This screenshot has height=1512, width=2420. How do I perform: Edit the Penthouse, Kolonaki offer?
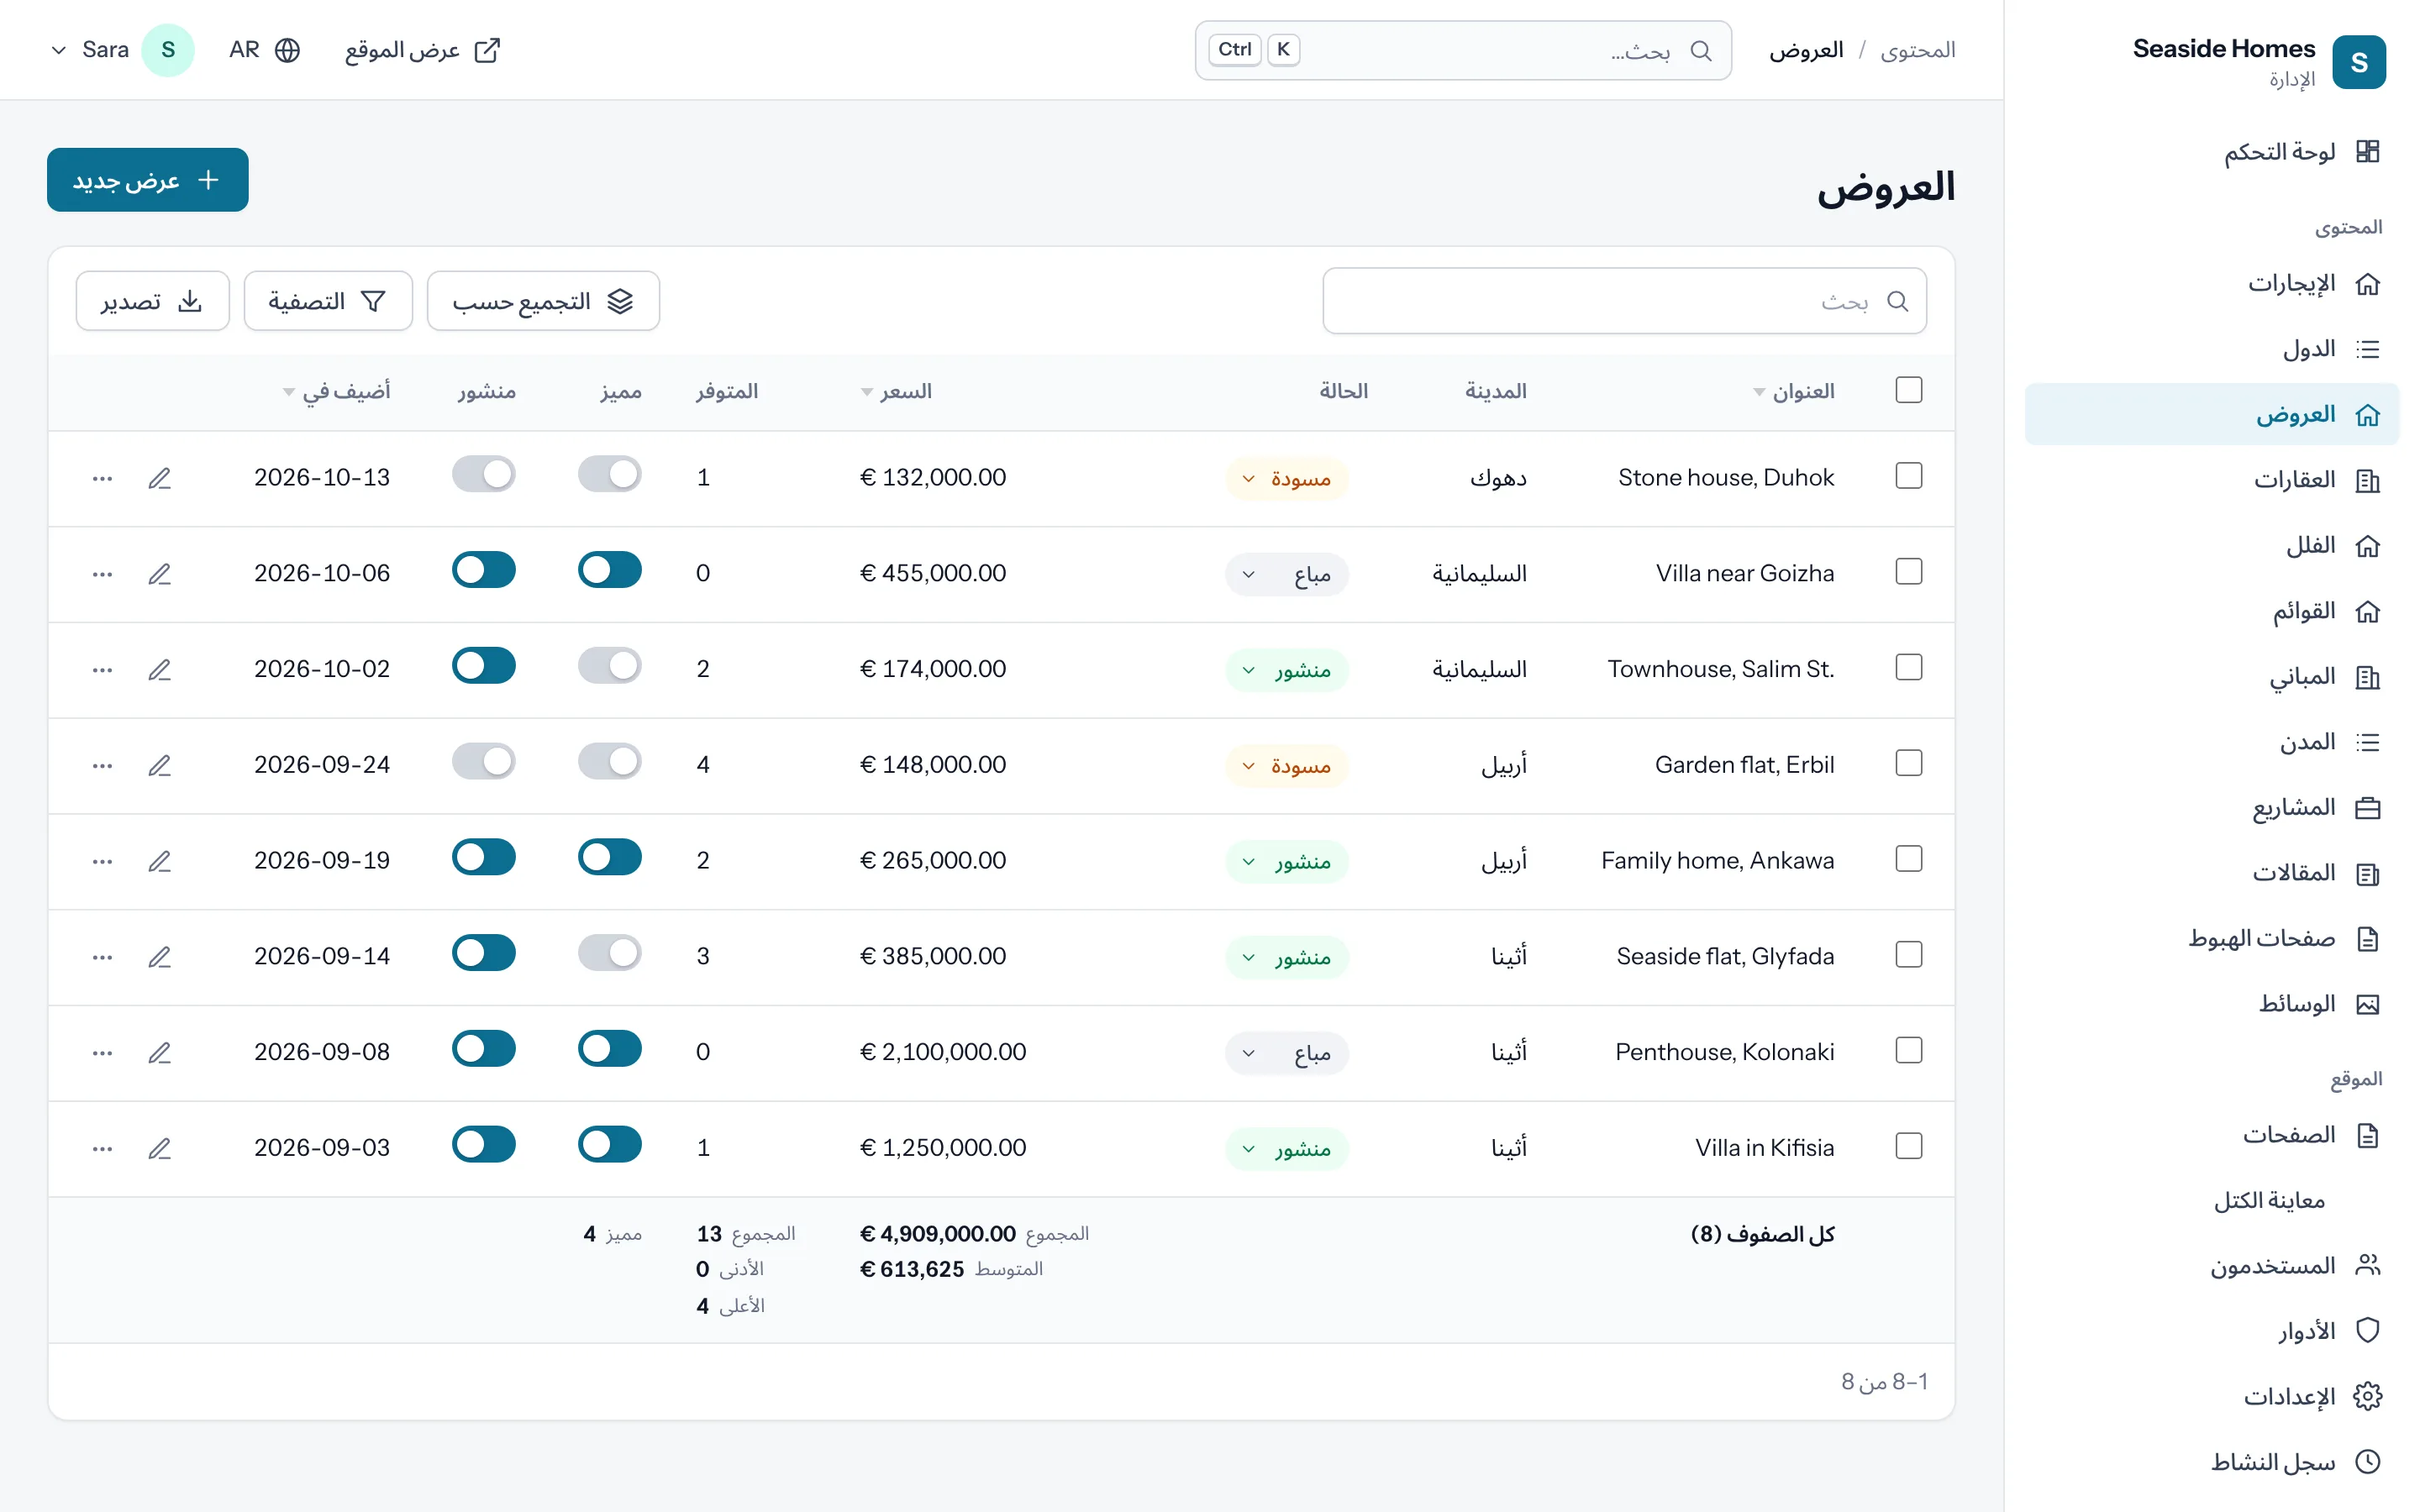point(160,1053)
